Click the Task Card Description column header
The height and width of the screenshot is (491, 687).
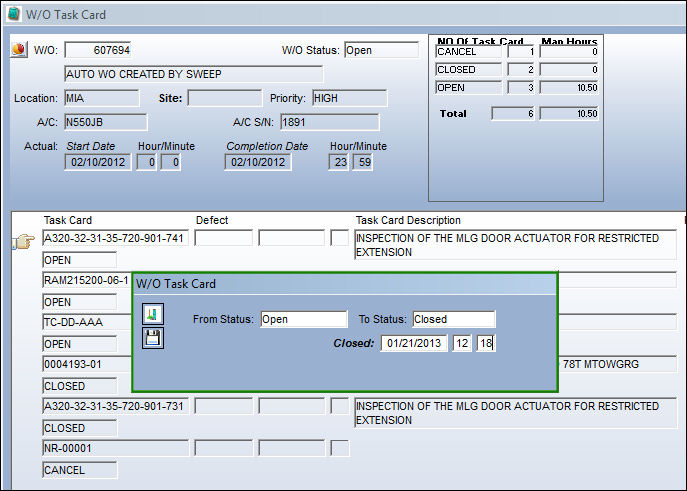tap(408, 220)
